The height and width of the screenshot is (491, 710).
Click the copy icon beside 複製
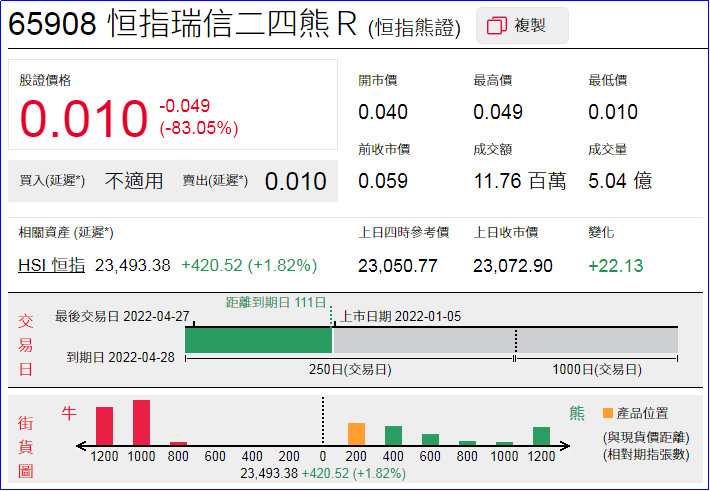click(x=496, y=26)
